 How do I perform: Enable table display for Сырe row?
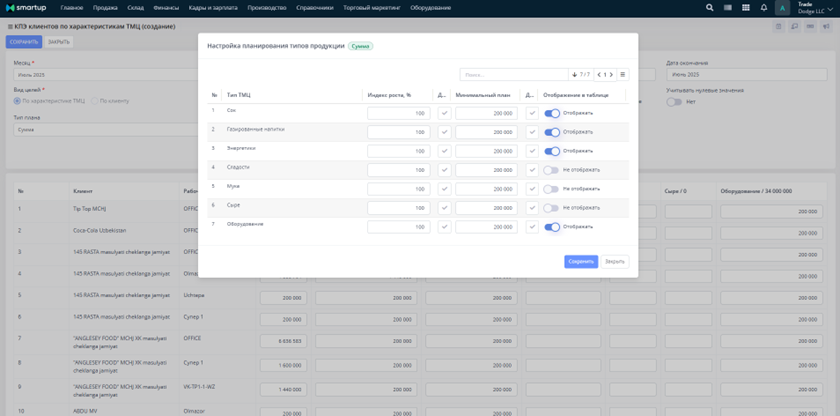pos(551,208)
